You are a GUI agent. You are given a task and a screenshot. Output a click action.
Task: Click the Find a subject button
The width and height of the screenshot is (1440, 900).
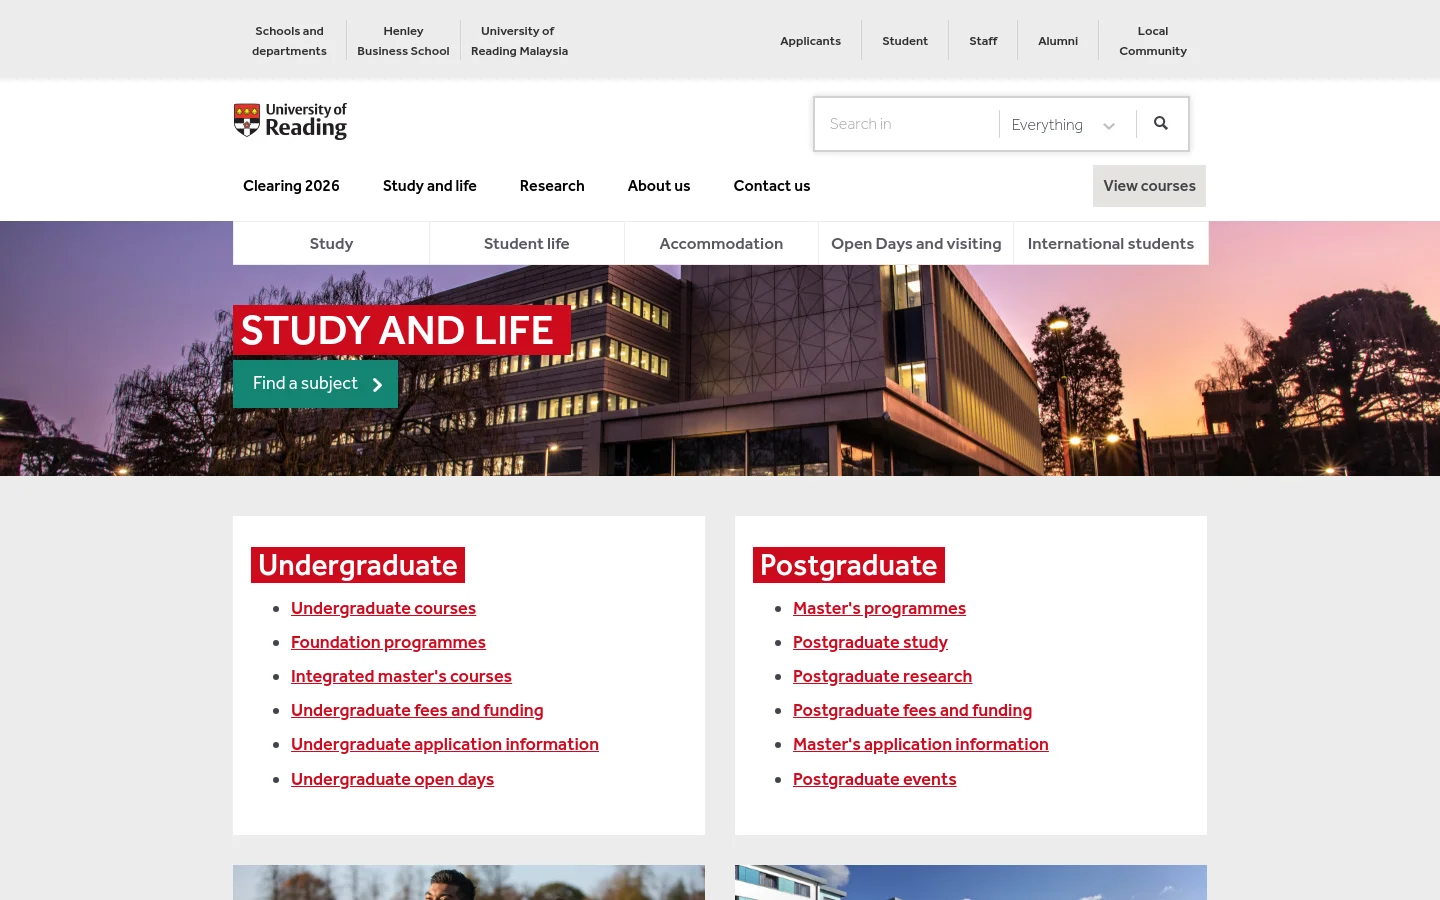pyautogui.click(x=315, y=384)
